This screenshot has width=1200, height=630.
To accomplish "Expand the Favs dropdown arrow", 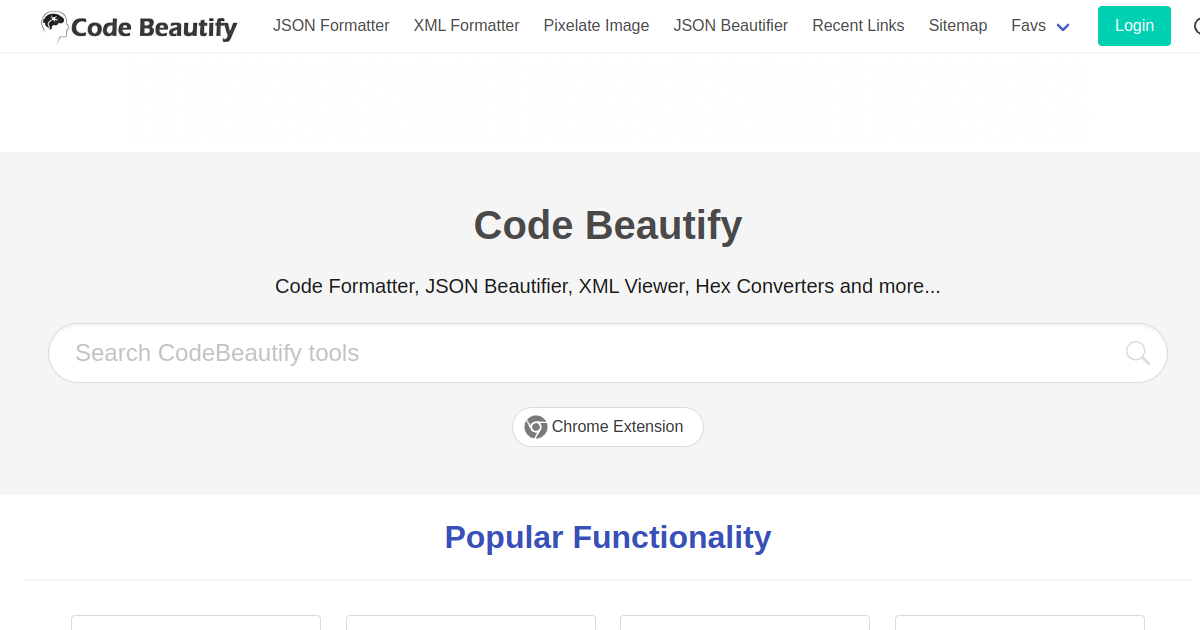I will pyautogui.click(x=1063, y=27).
